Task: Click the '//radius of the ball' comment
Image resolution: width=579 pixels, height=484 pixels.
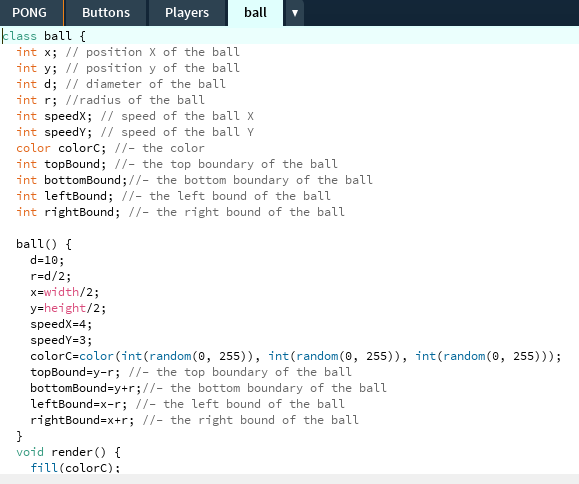Action: coord(135,100)
